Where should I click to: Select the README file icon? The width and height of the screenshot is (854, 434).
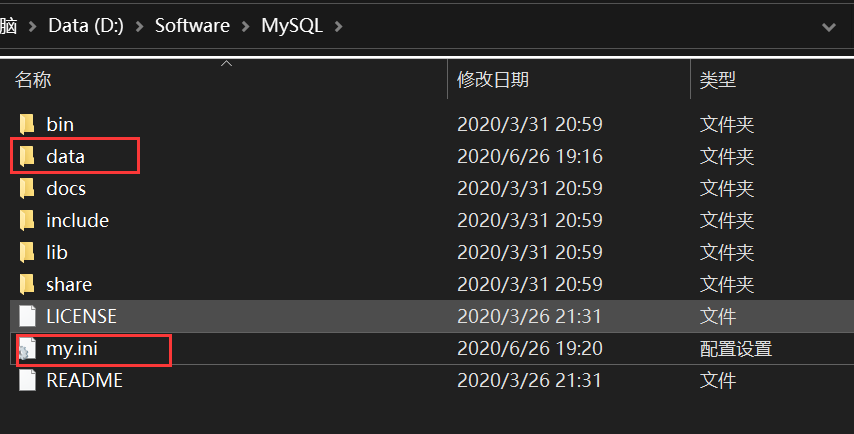click(x=27, y=380)
